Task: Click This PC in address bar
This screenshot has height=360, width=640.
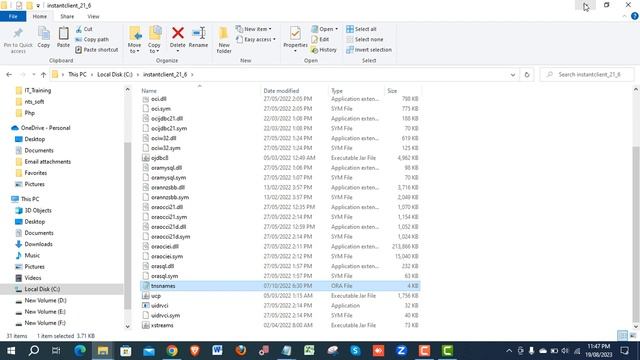Action: click(x=77, y=74)
